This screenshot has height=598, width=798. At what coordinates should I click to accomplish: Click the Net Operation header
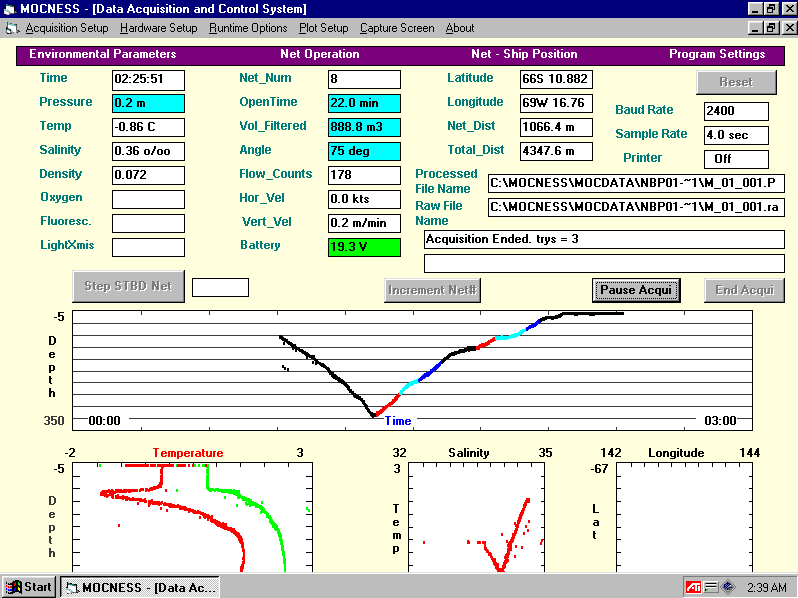tap(320, 54)
